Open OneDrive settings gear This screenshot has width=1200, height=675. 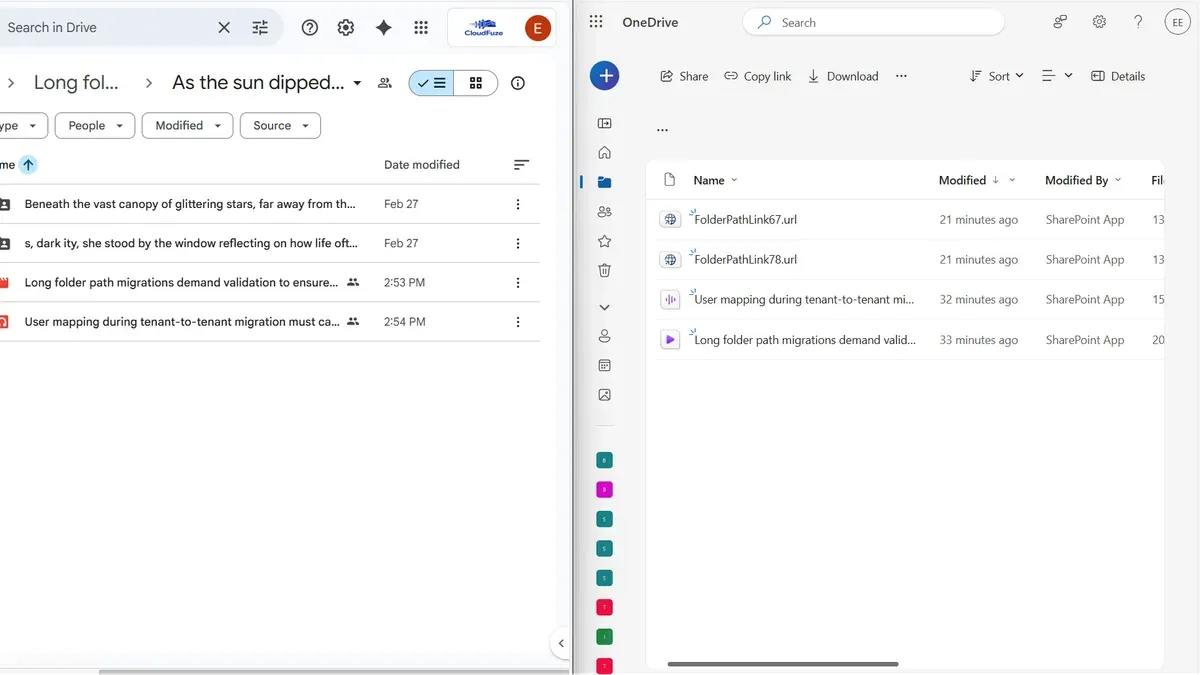tap(1099, 22)
